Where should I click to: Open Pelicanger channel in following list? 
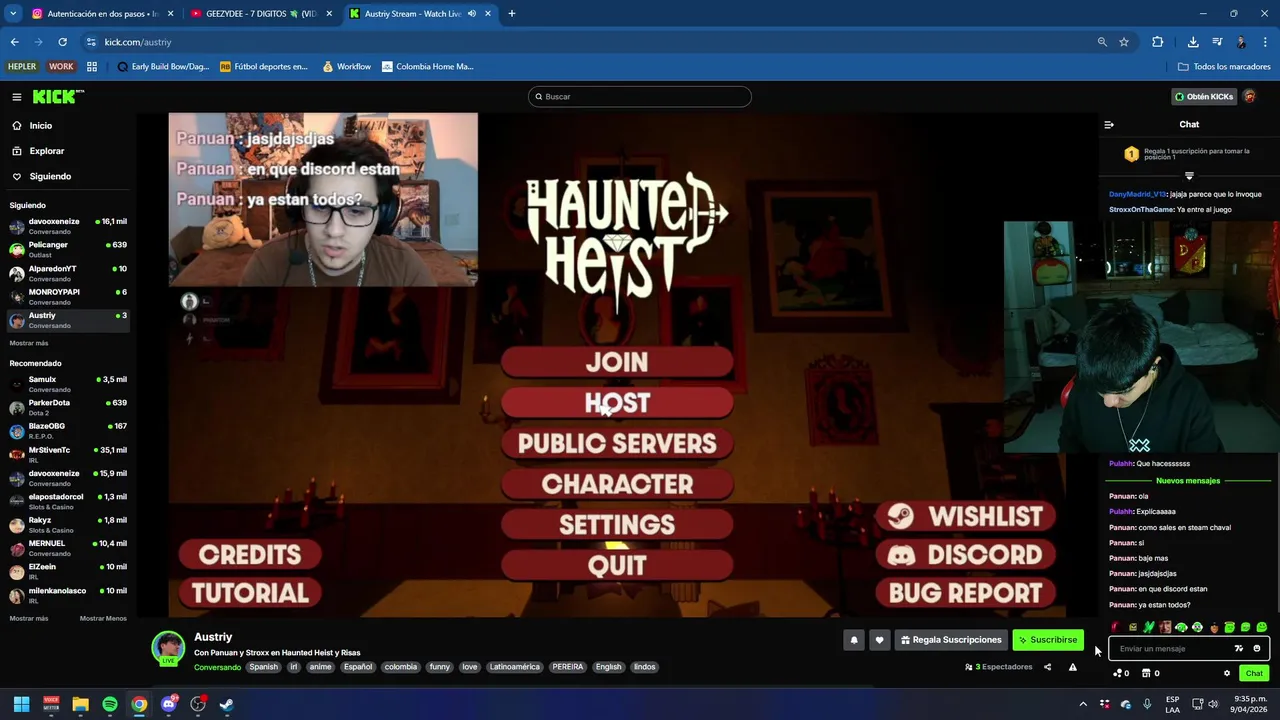click(x=68, y=249)
